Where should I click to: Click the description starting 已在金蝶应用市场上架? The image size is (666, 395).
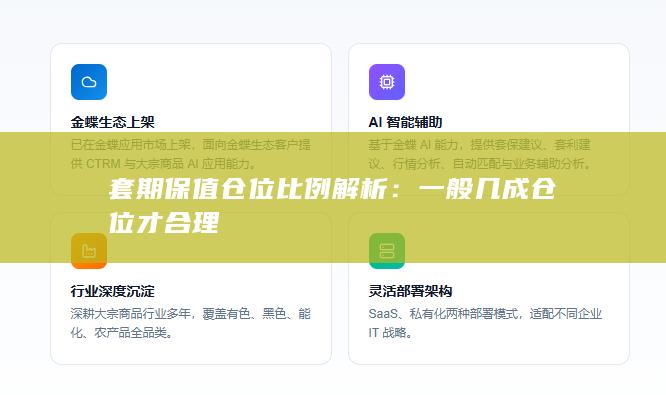[191, 154]
